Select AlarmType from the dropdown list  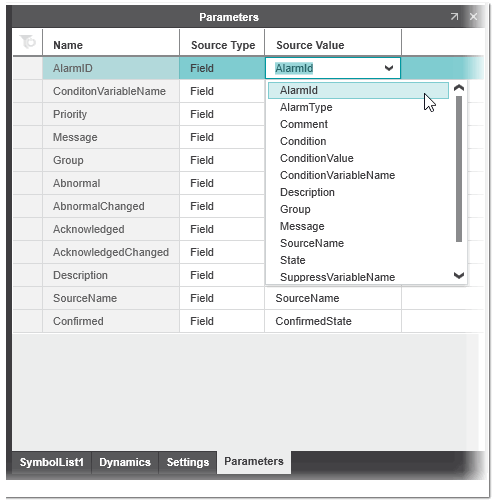306,107
